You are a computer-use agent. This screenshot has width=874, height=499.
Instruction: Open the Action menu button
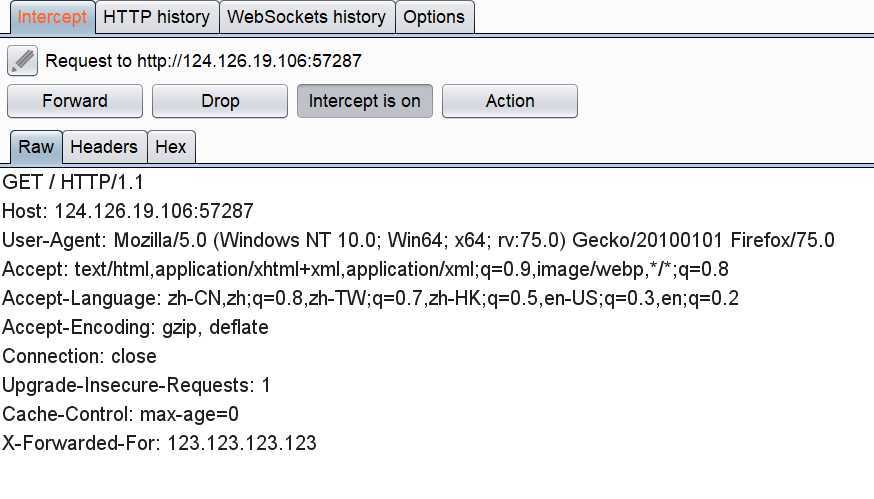coord(509,101)
